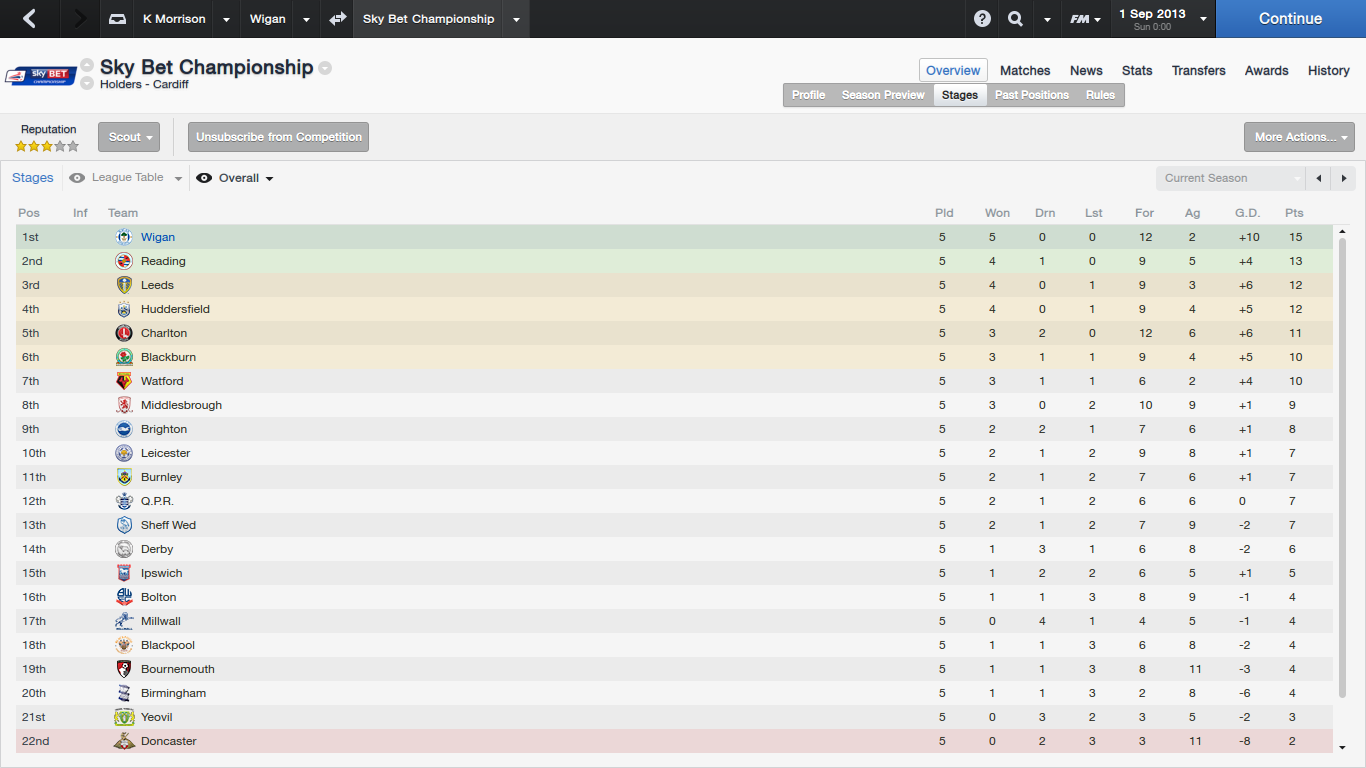The image size is (1366, 768).
Task: Click the swap arrows icon in top bar
Action: 338,19
